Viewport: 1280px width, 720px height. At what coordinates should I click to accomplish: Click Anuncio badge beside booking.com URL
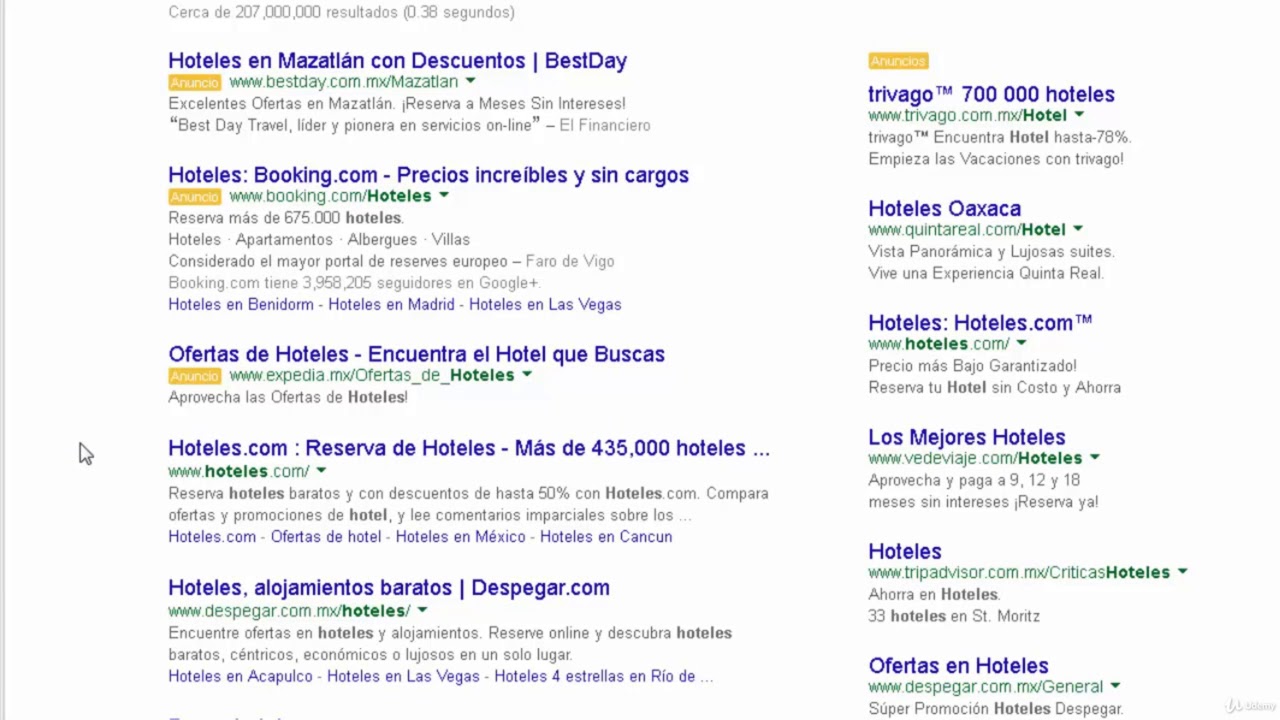tap(194, 197)
